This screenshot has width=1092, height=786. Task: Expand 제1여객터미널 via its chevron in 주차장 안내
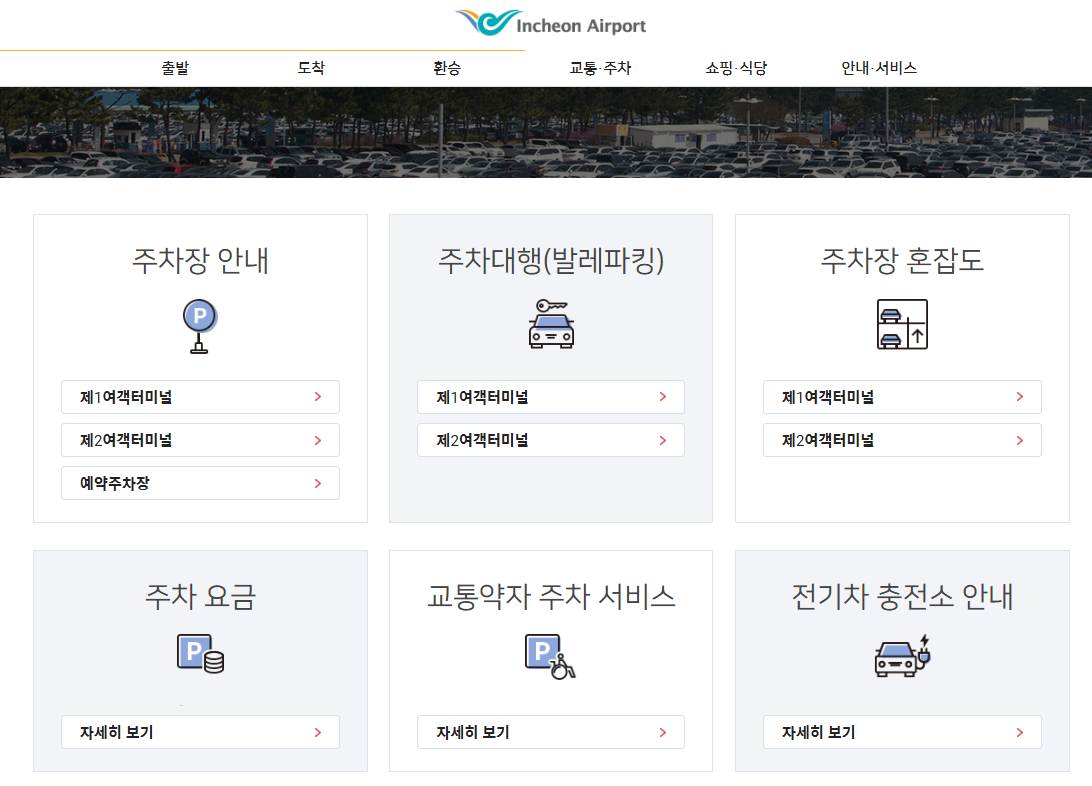click(320, 396)
